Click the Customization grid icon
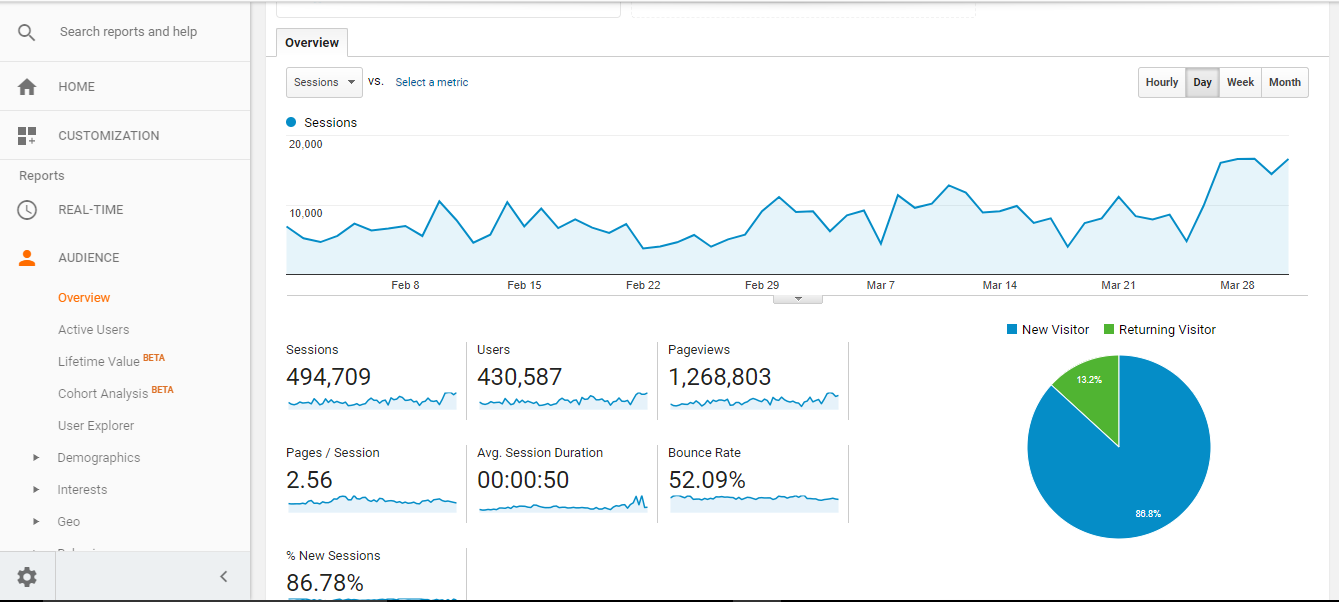Screen dimensions: 1339x602 tap(26, 135)
